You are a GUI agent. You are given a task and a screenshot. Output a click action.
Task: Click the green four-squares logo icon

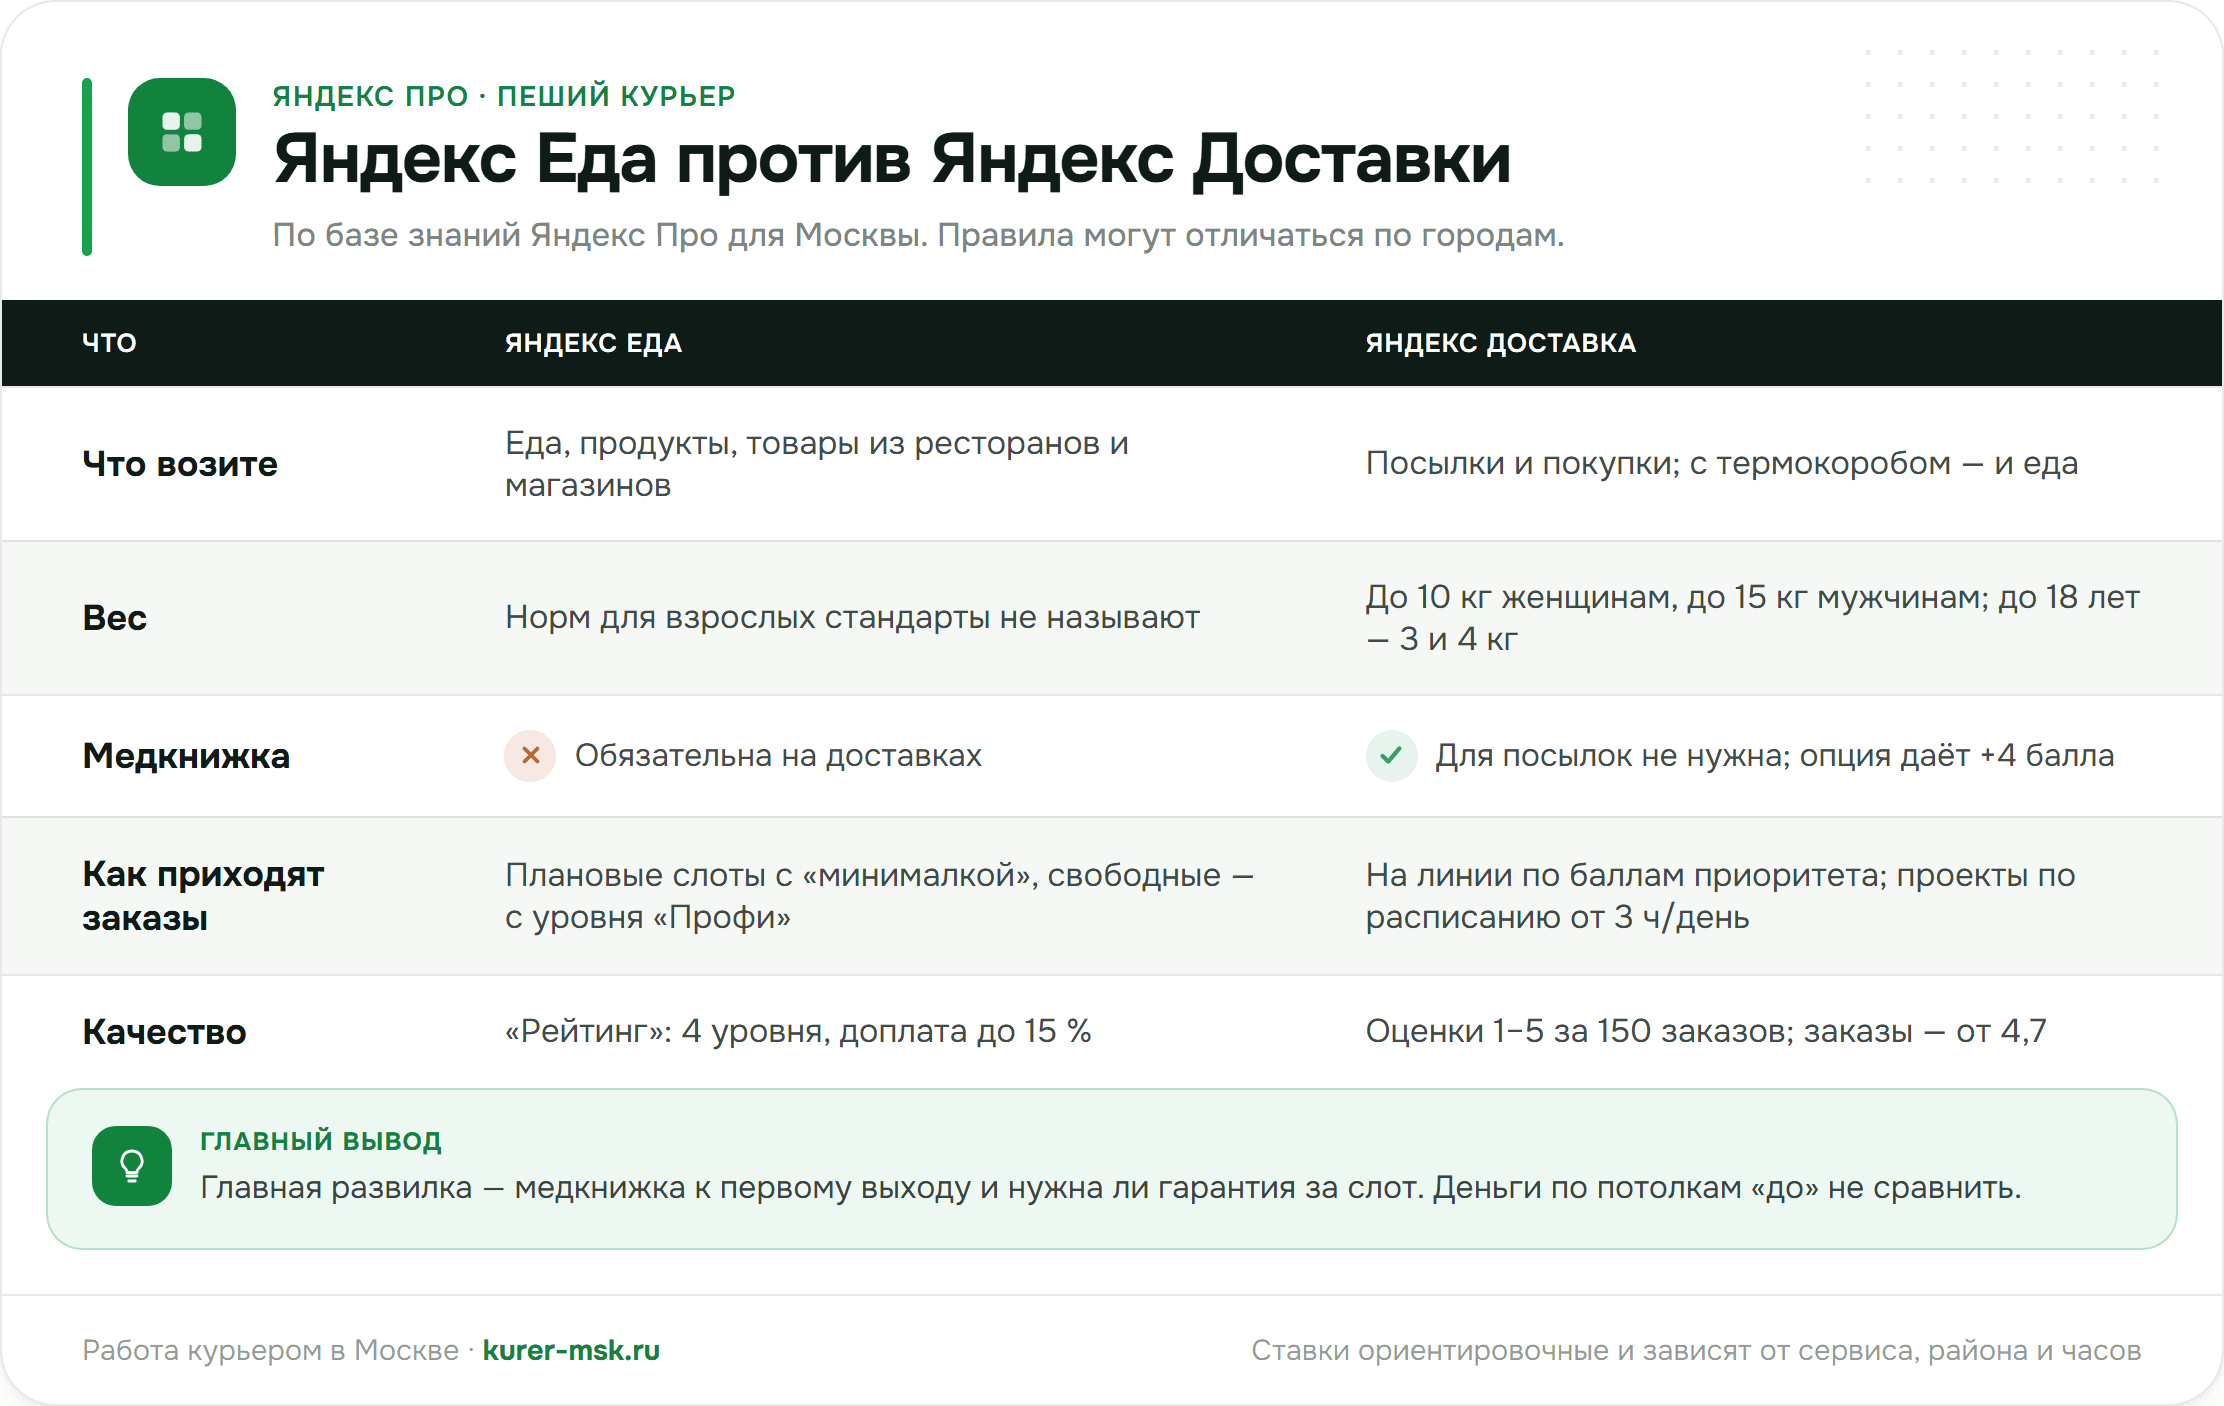click(x=182, y=132)
